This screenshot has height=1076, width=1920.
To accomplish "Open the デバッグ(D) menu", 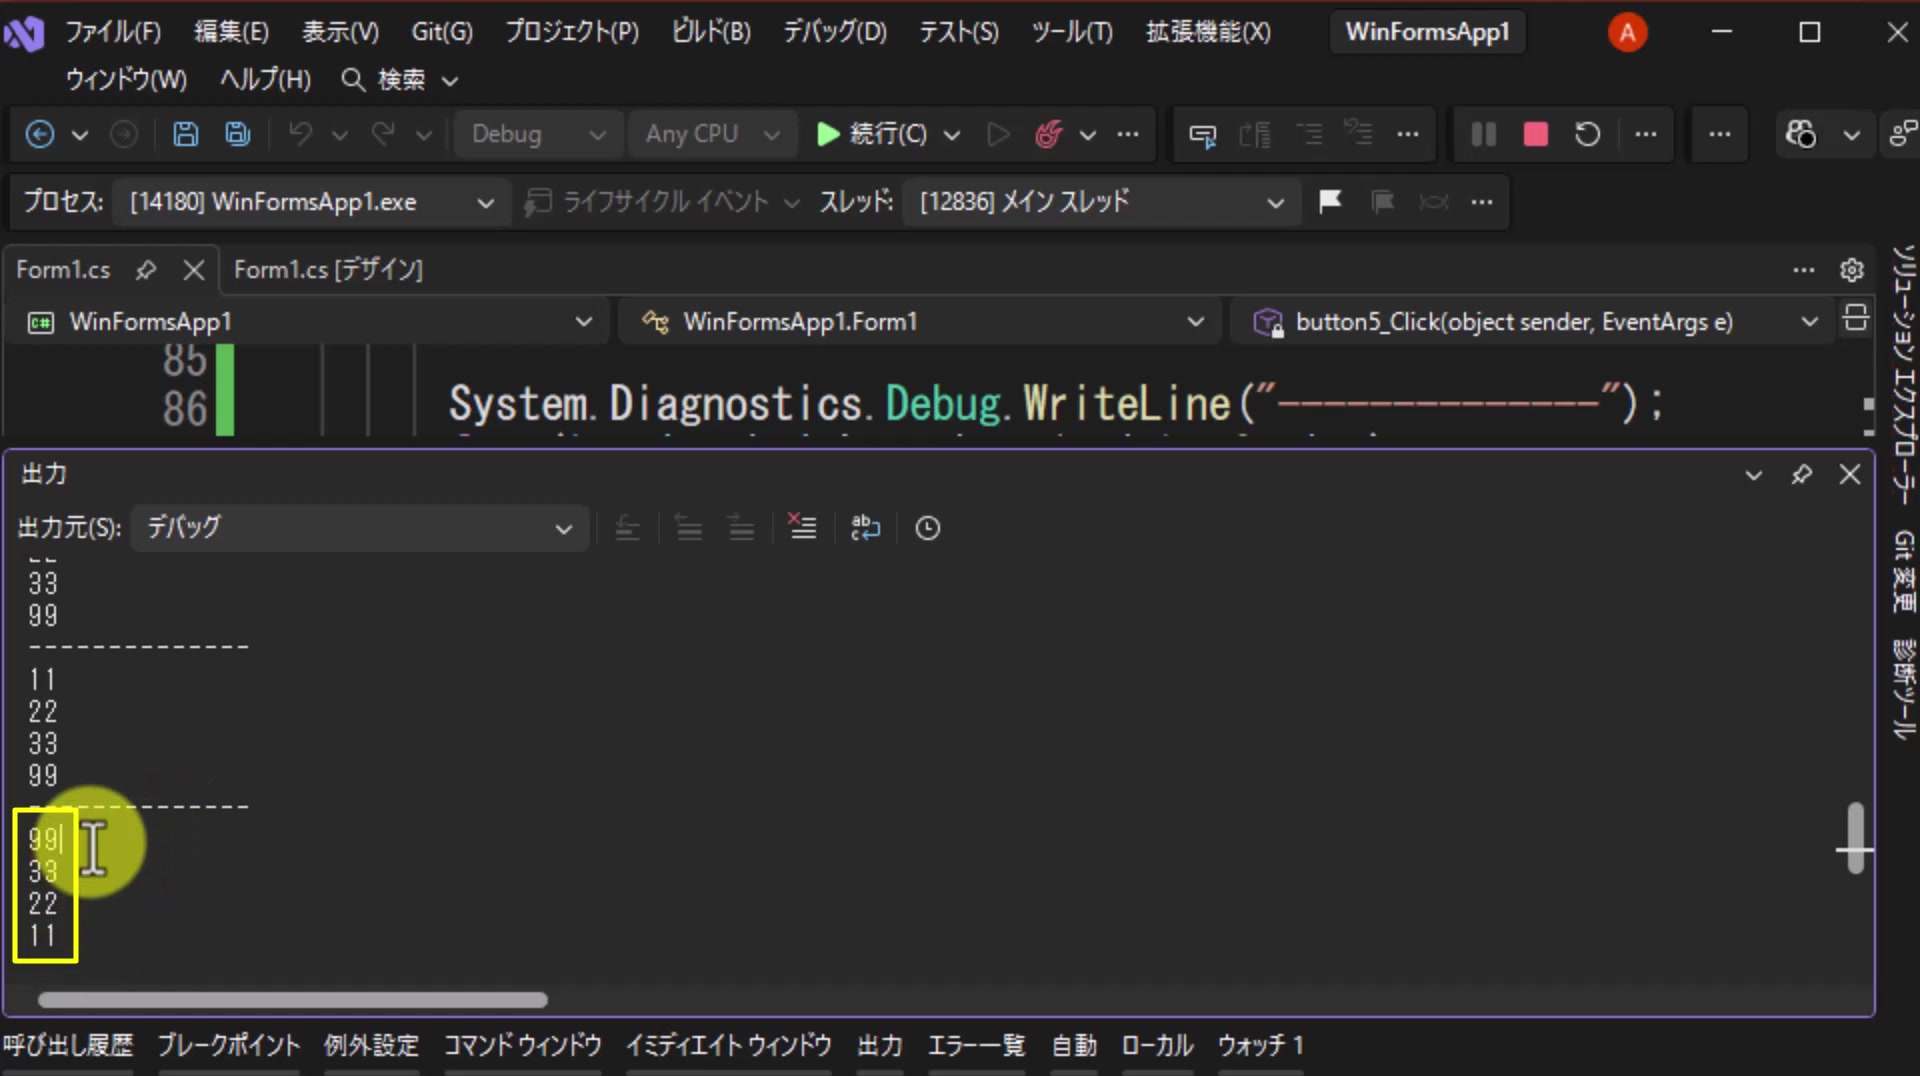I will click(835, 32).
